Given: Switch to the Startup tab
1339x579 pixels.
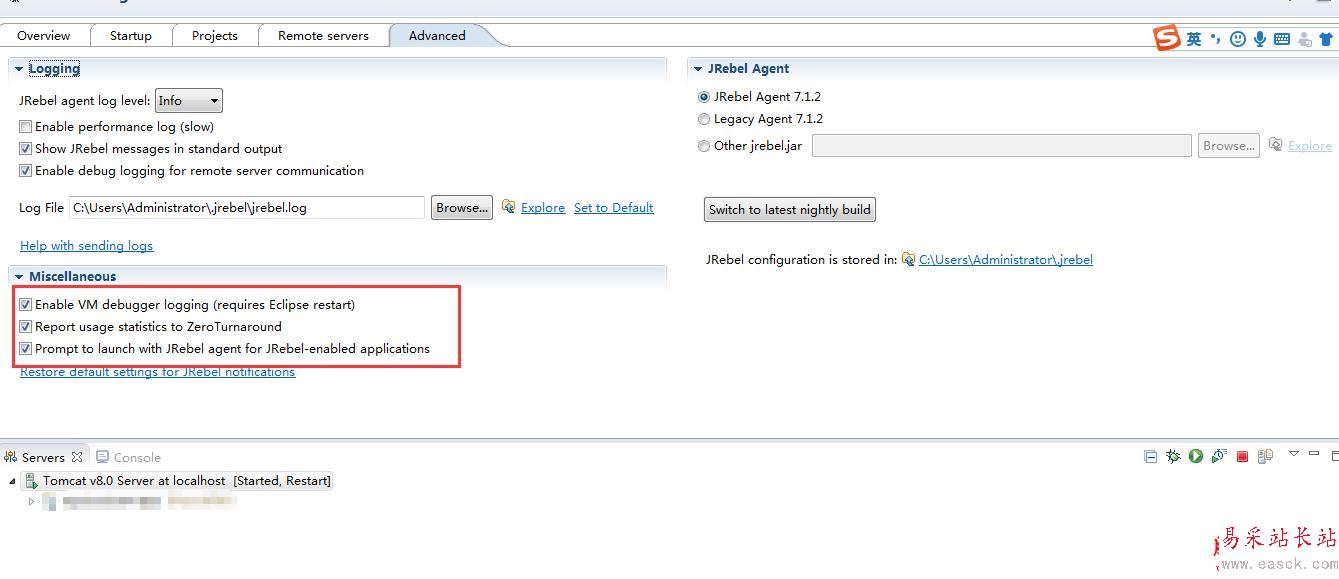Looking at the screenshot, I should [131, 36].
